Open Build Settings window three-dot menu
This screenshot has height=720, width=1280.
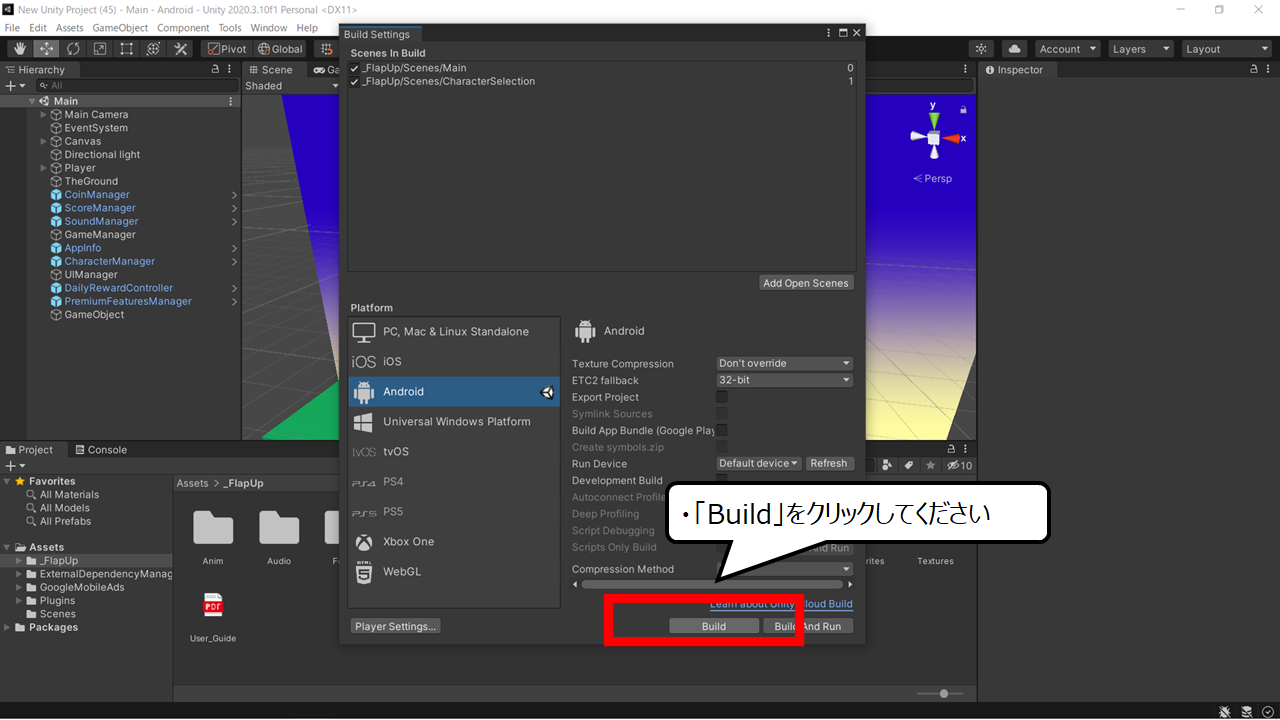[829, 33]
